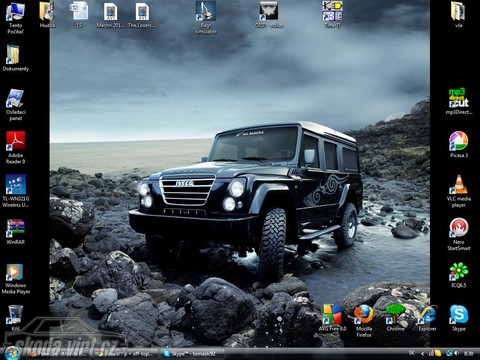The image size is (480, 360).
Task: Launch Windows Media Player shortcut
Action: pos(15,279)
